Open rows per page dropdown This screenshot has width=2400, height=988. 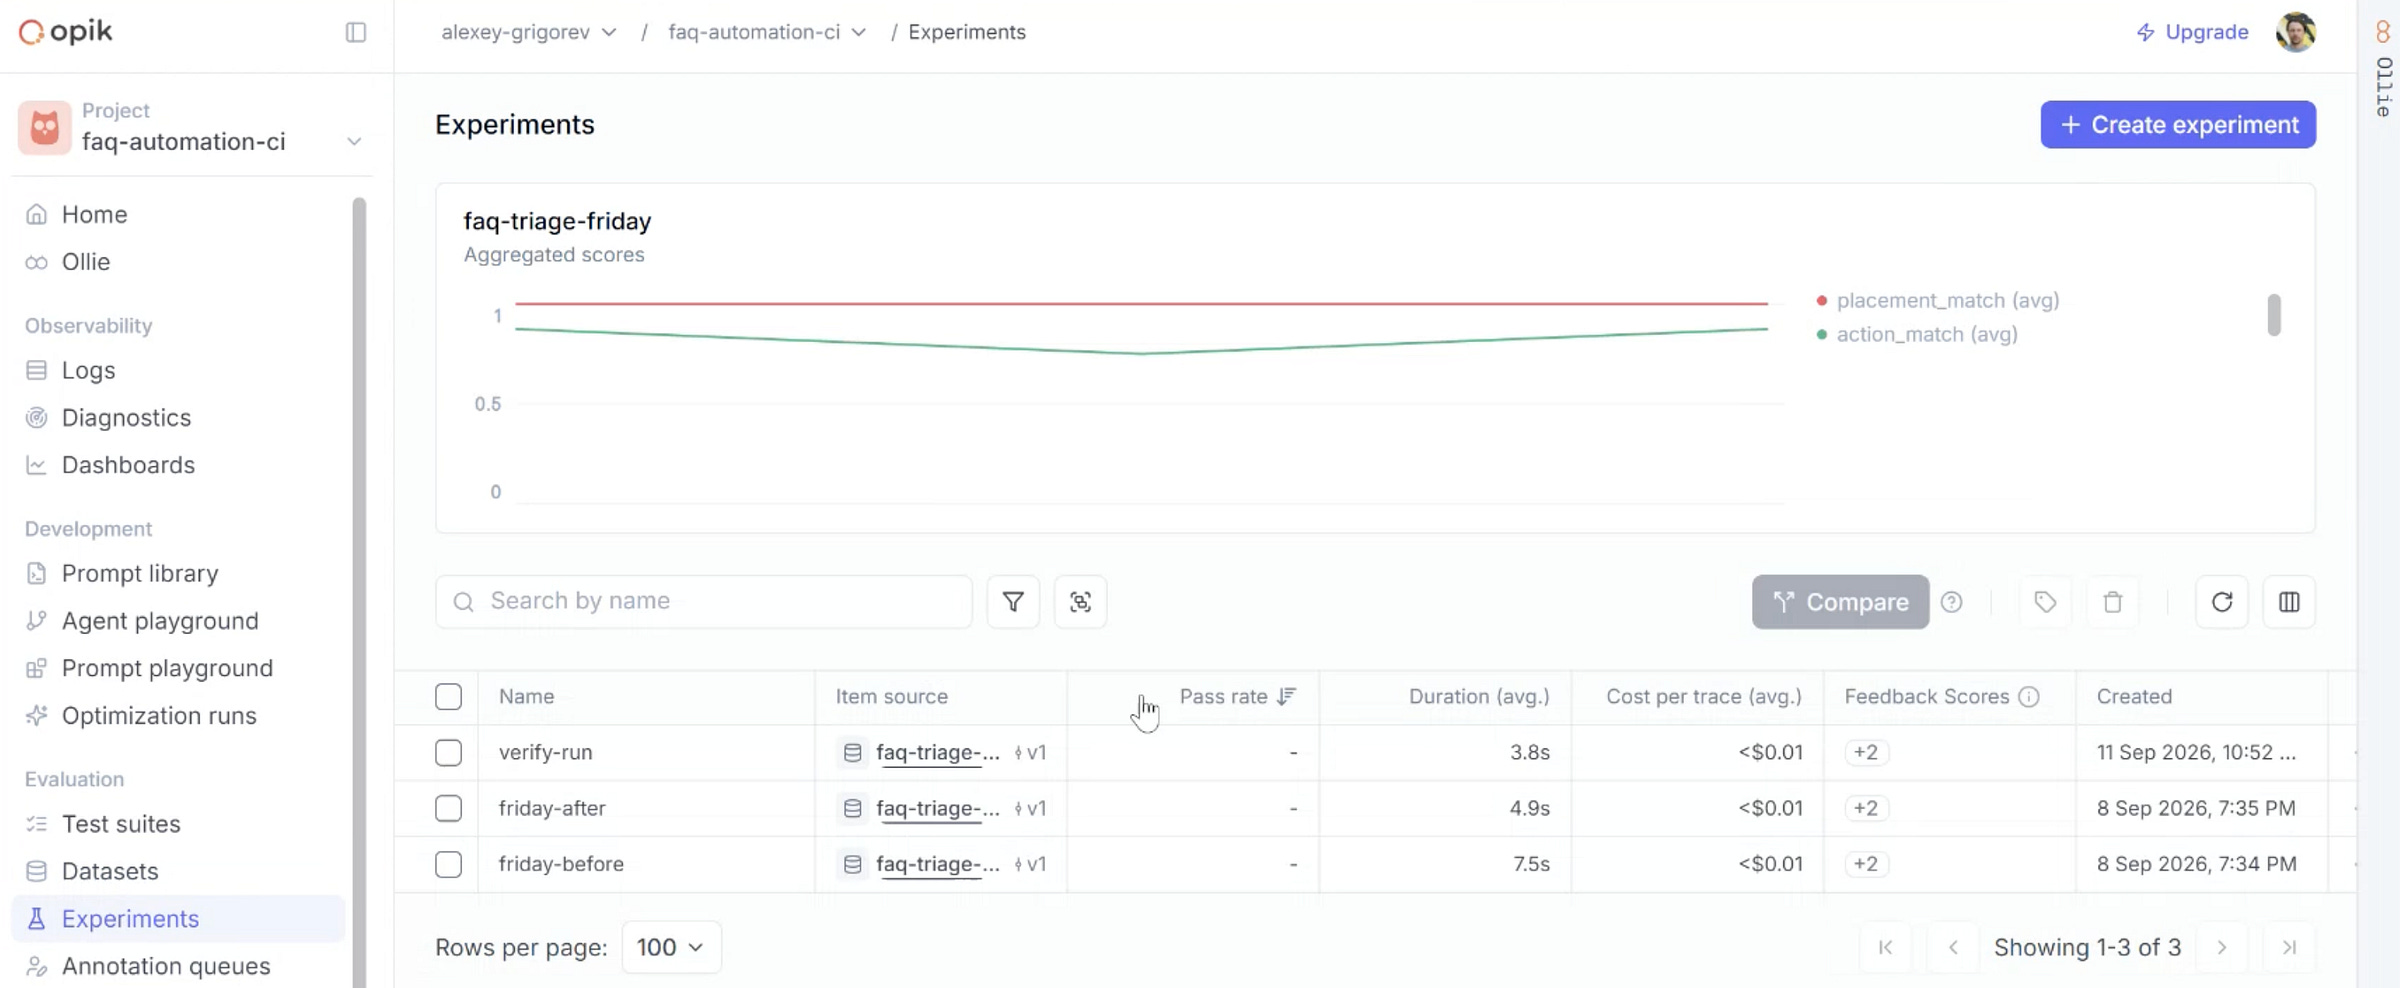(x=671, y=947)
